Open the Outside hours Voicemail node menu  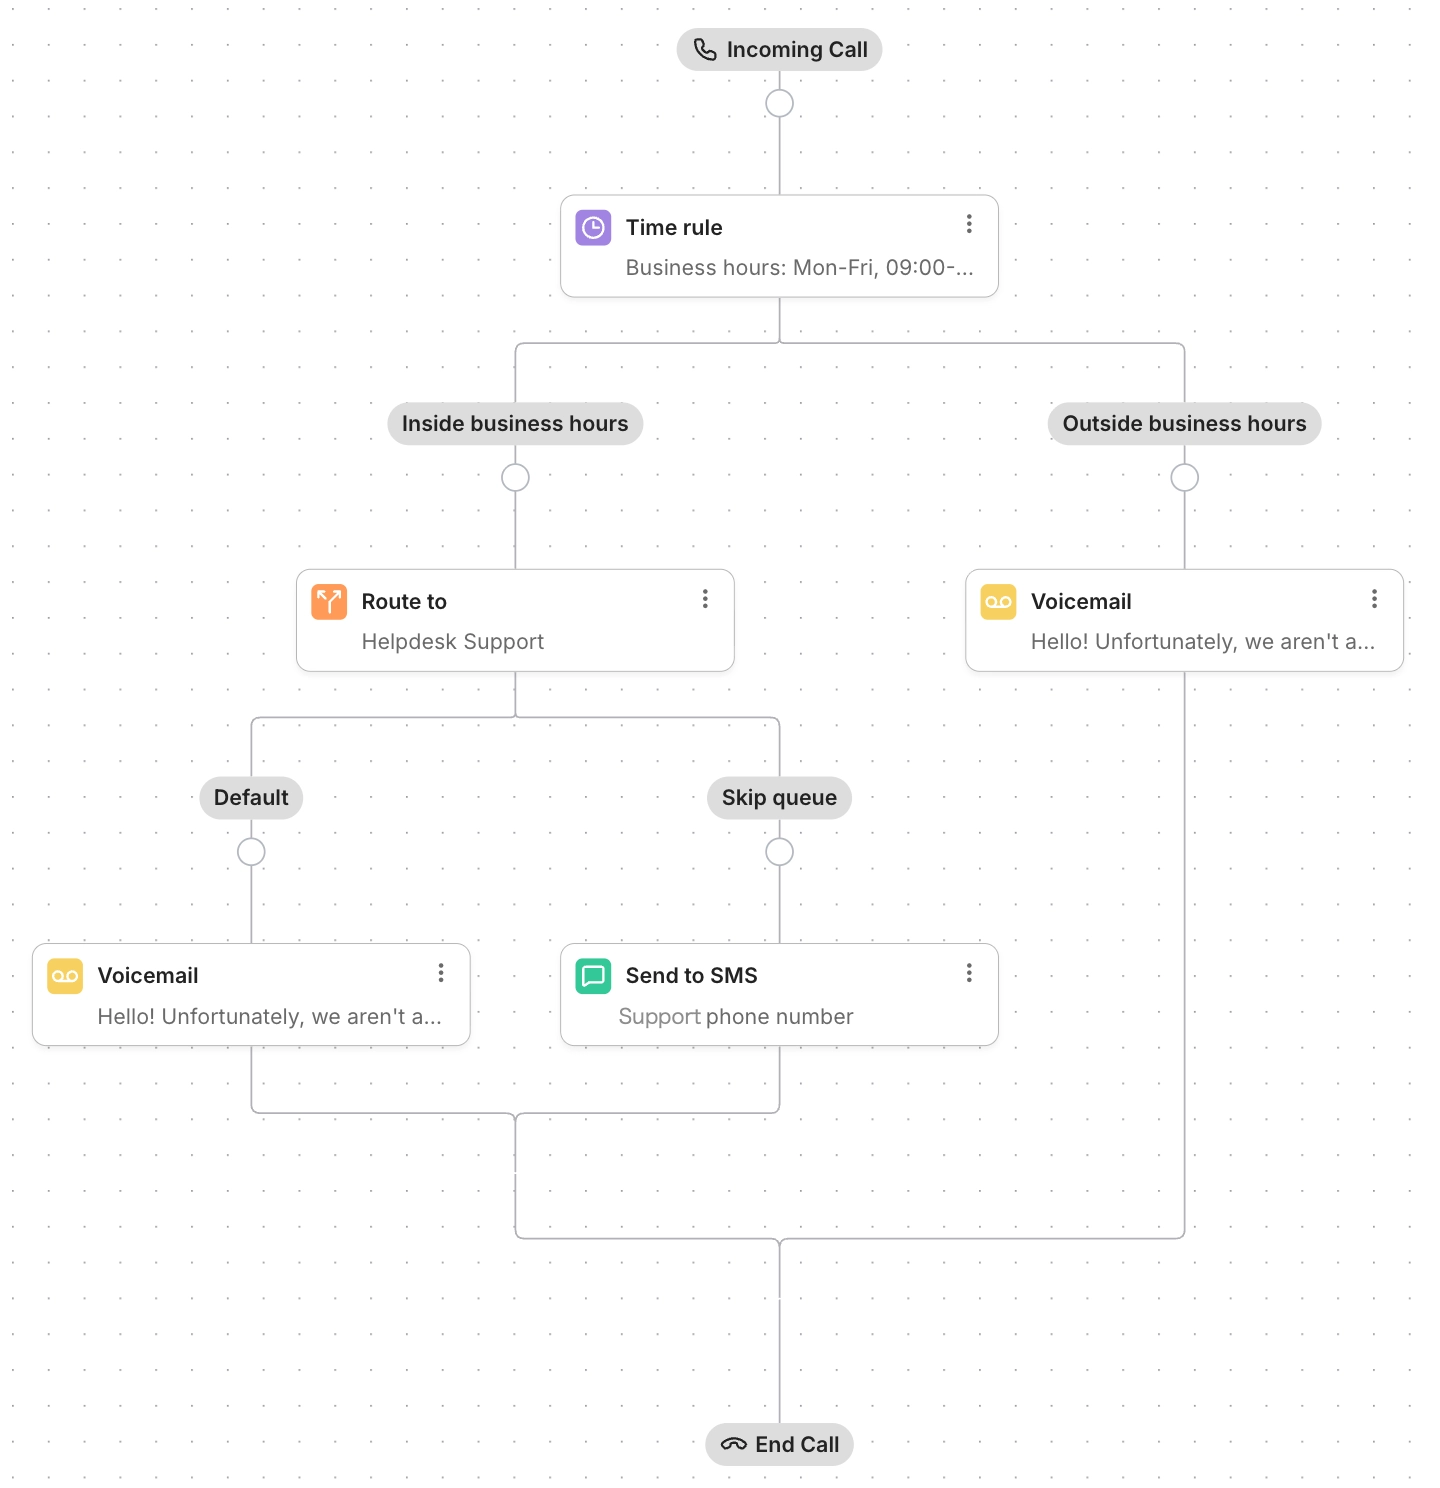click(x=1375, y=598)
